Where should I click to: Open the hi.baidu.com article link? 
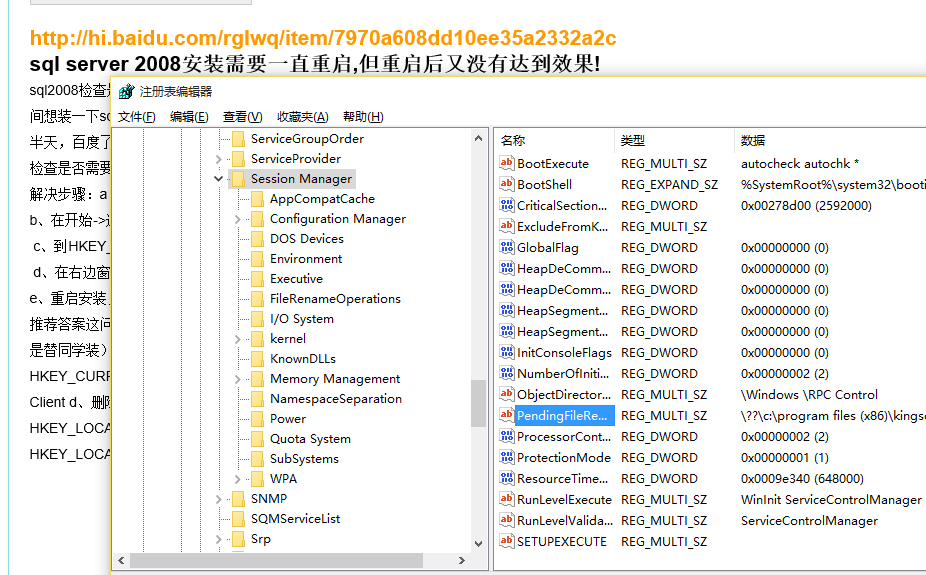tap(323, 38)
